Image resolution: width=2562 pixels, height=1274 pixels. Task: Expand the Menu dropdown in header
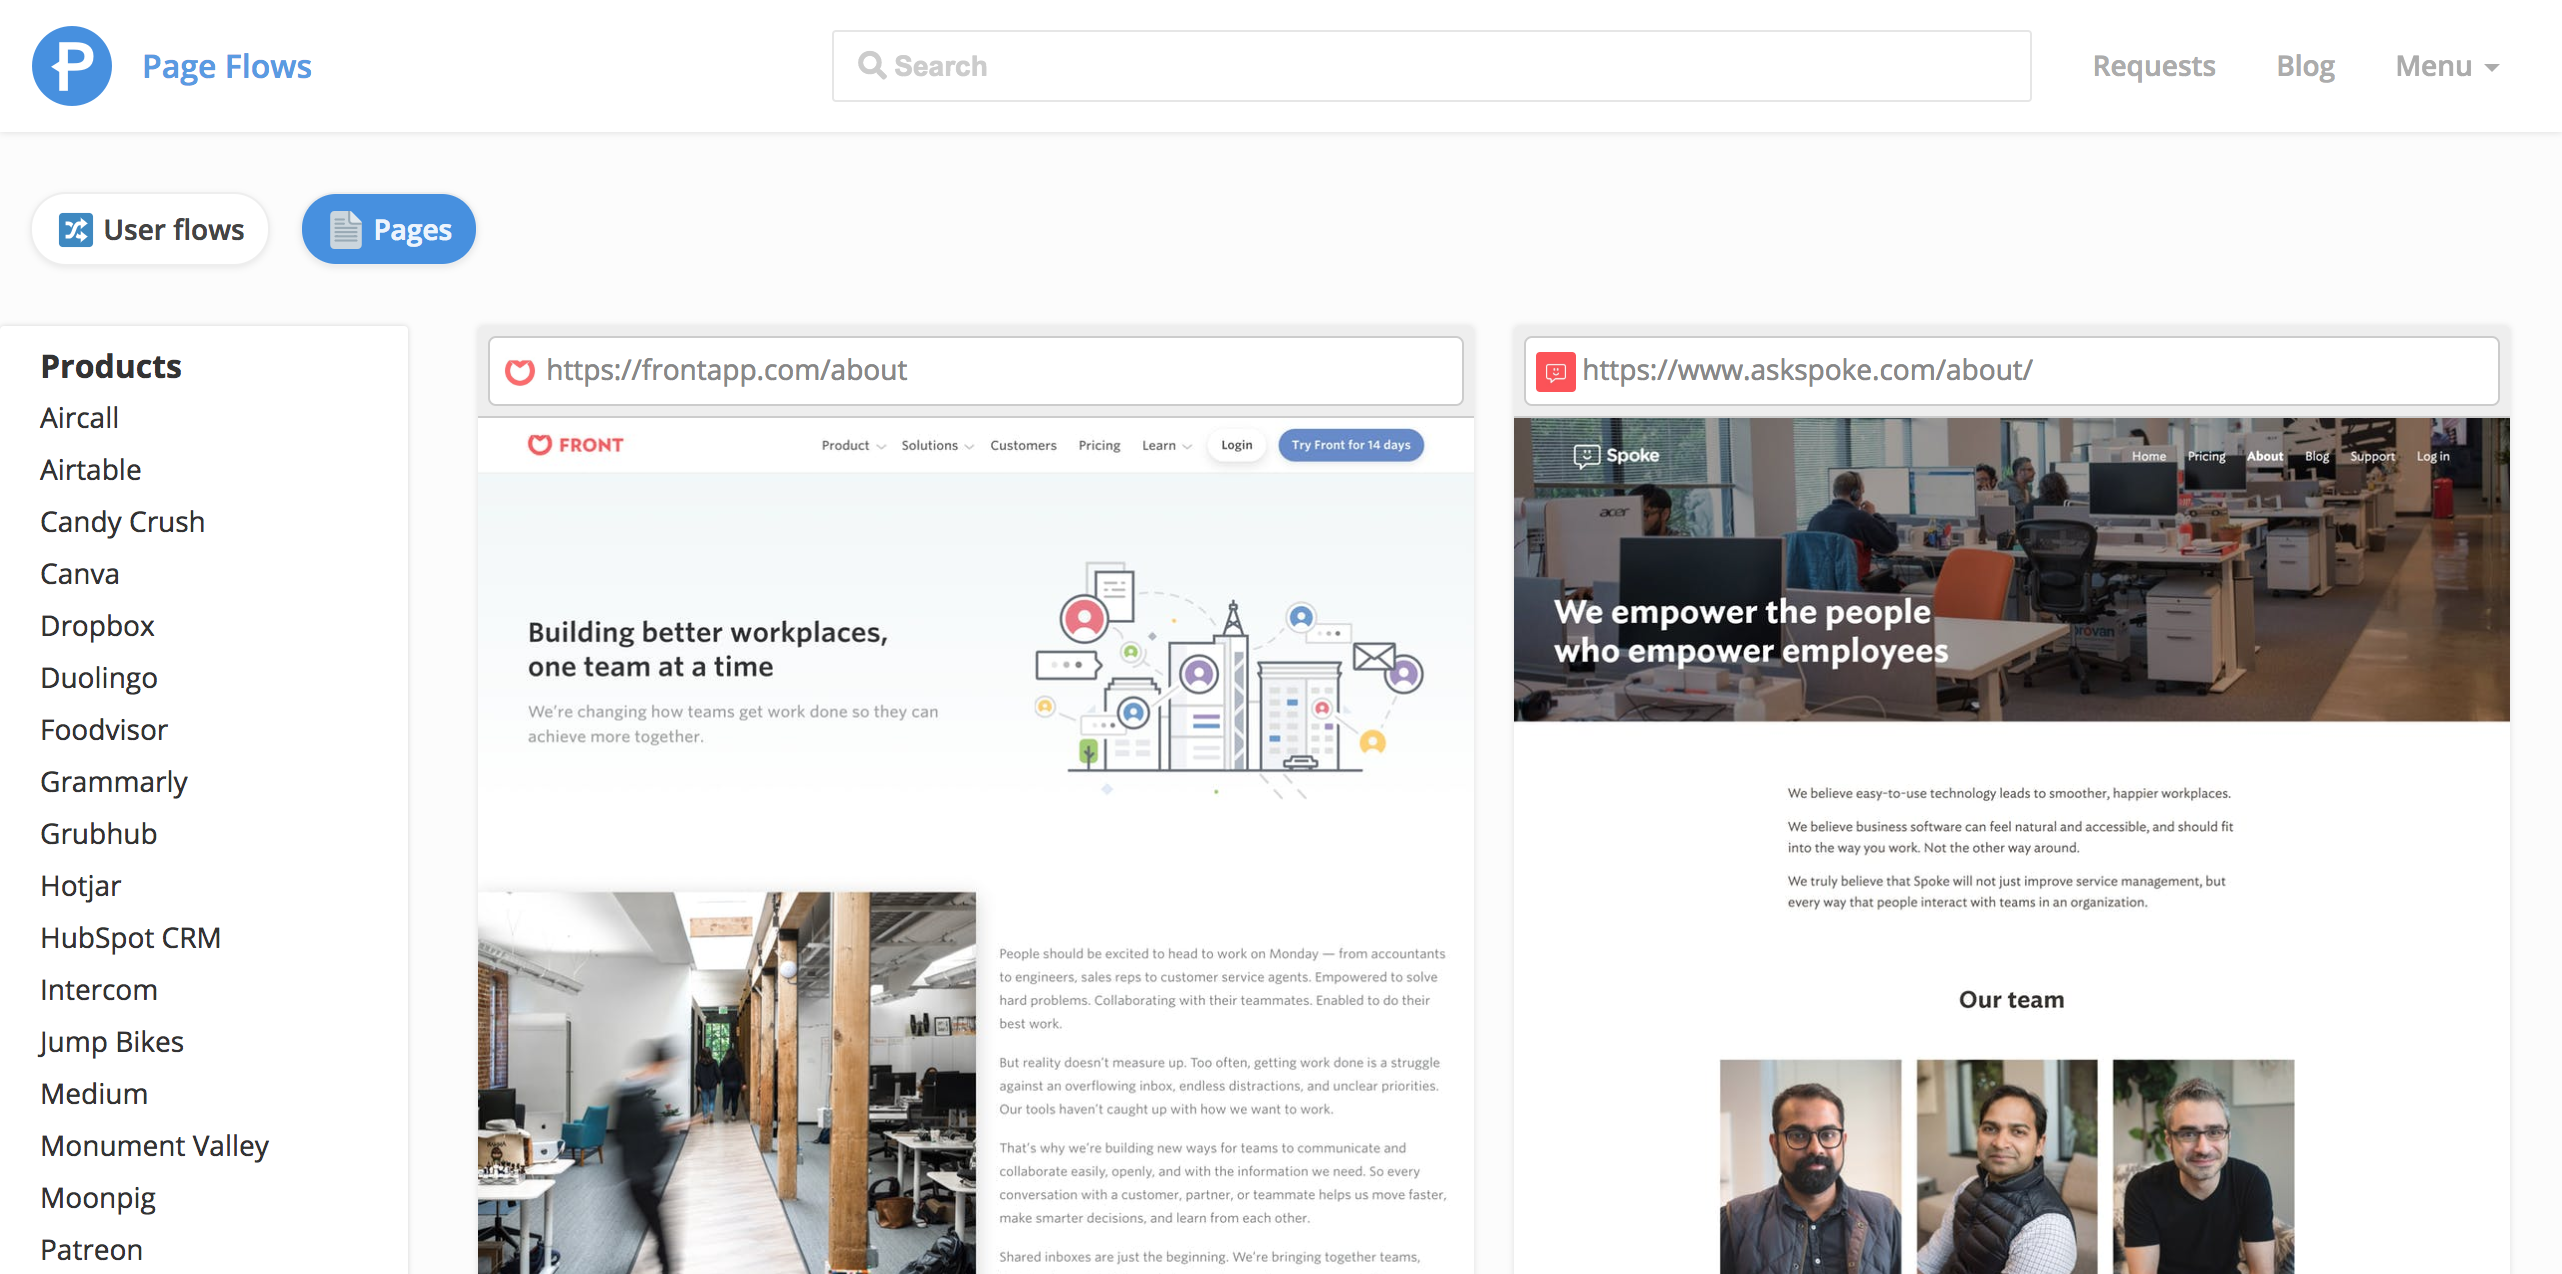[2446, 66]
